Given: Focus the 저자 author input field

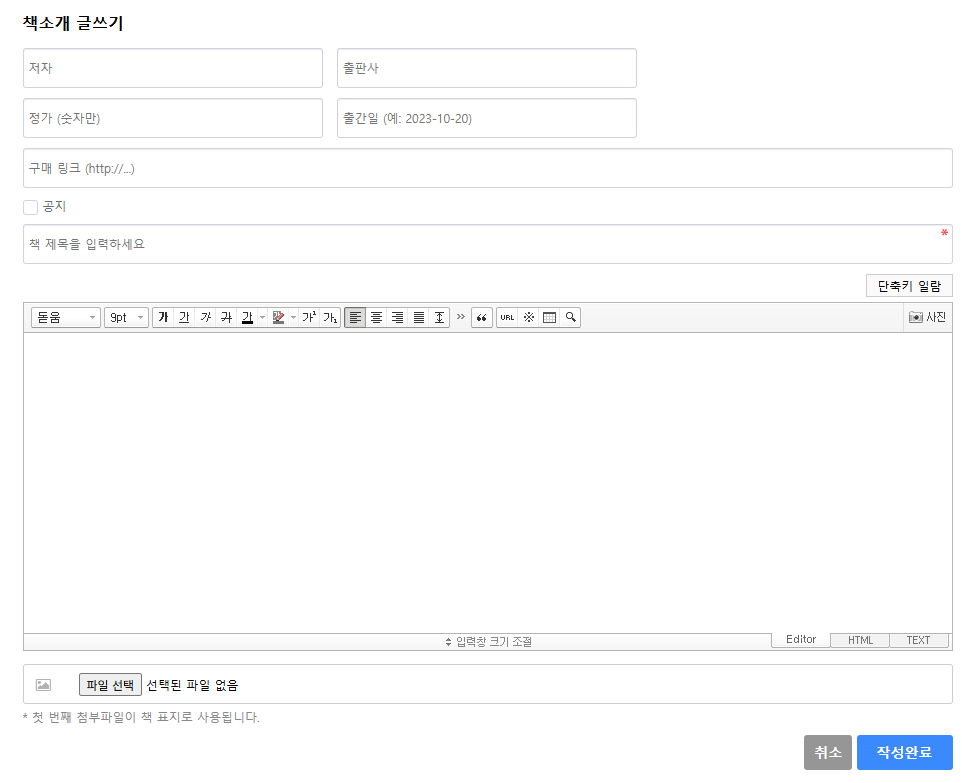Looking at the screenshot, I should [x=173, y=68].
